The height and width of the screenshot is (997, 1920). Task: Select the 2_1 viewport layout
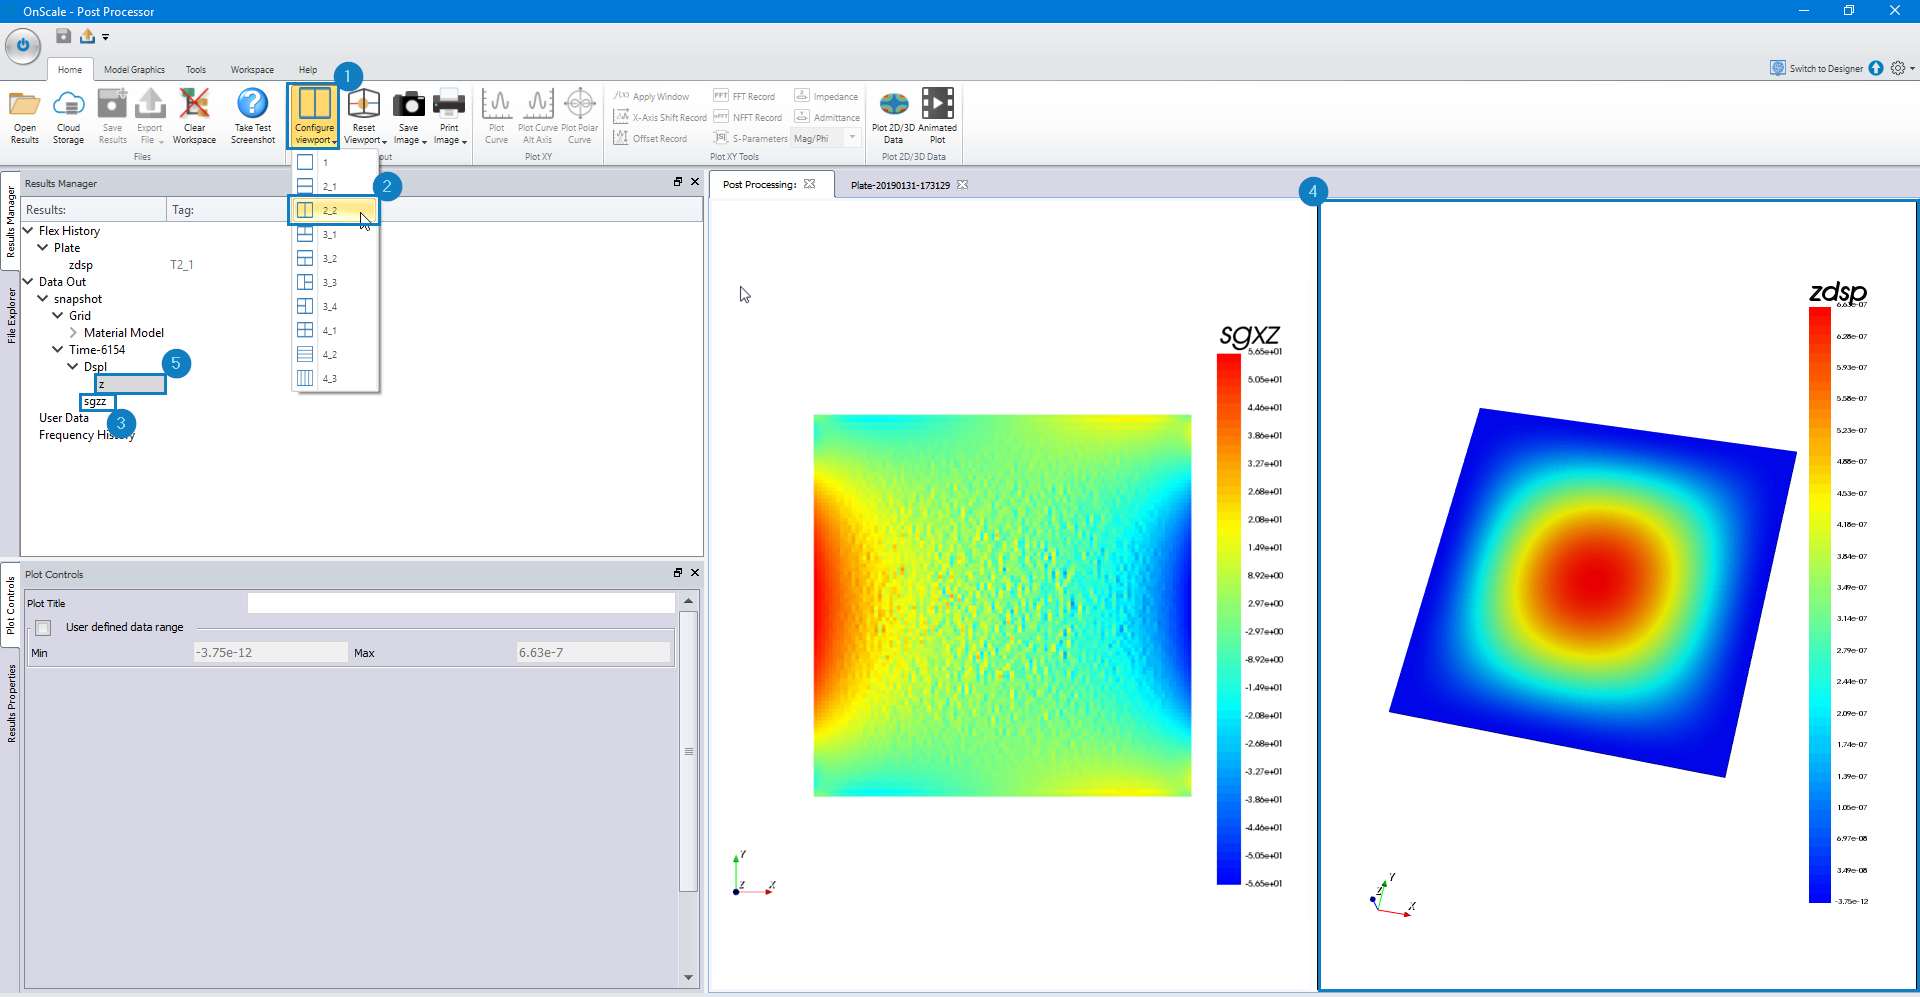[x=335, y=186]
